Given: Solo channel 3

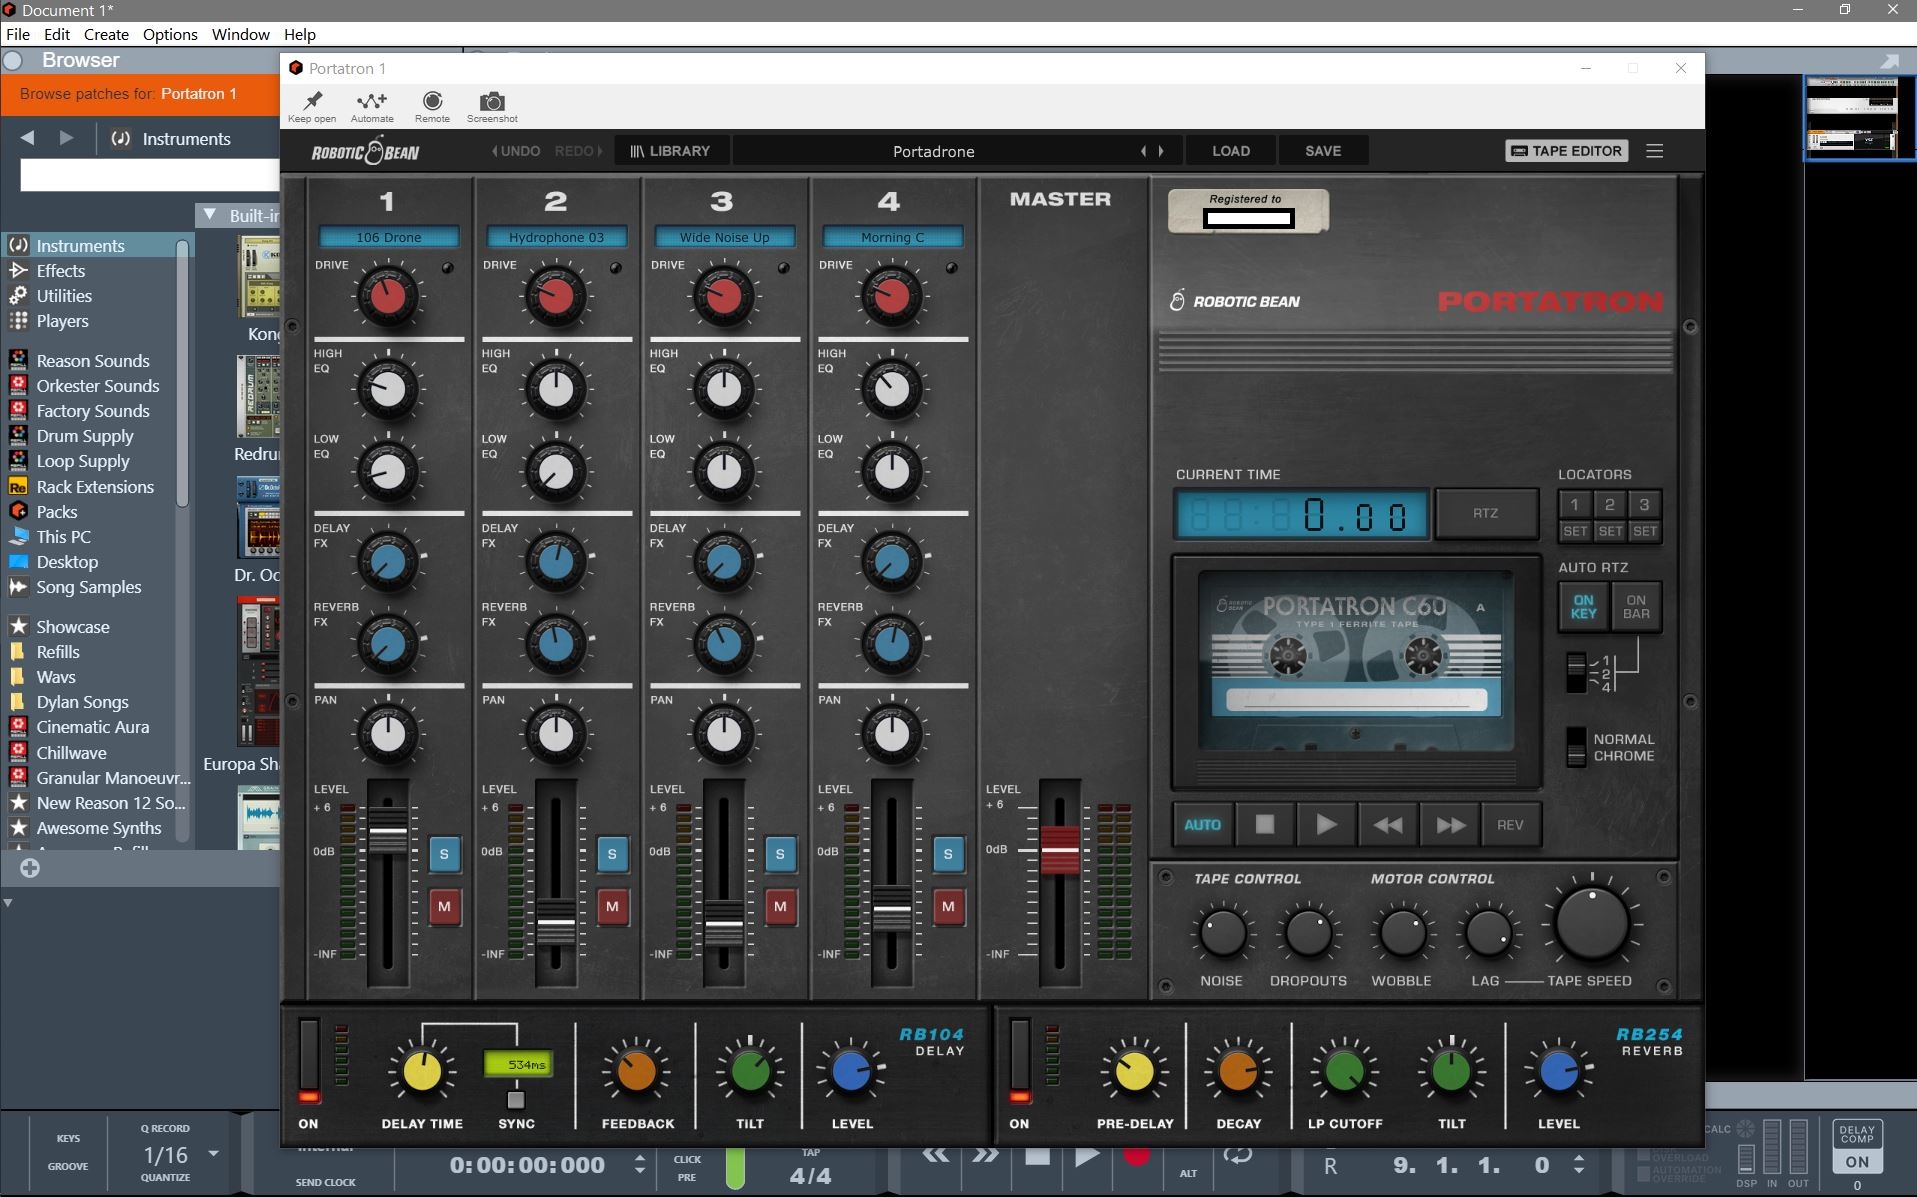Looking at the screenshot, I should tap(780, 853).
